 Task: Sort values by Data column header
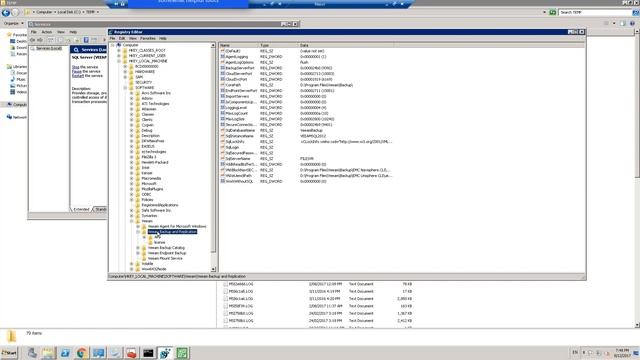click(x=346, y=45)
